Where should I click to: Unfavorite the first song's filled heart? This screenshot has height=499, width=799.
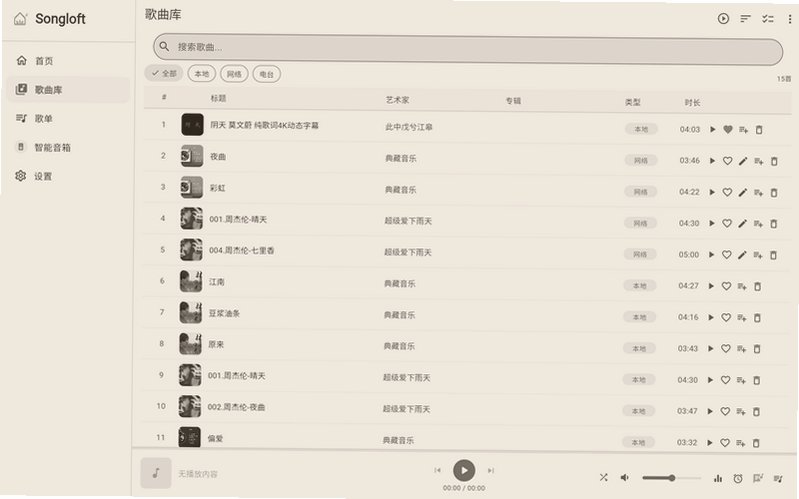tap(728, 129)
